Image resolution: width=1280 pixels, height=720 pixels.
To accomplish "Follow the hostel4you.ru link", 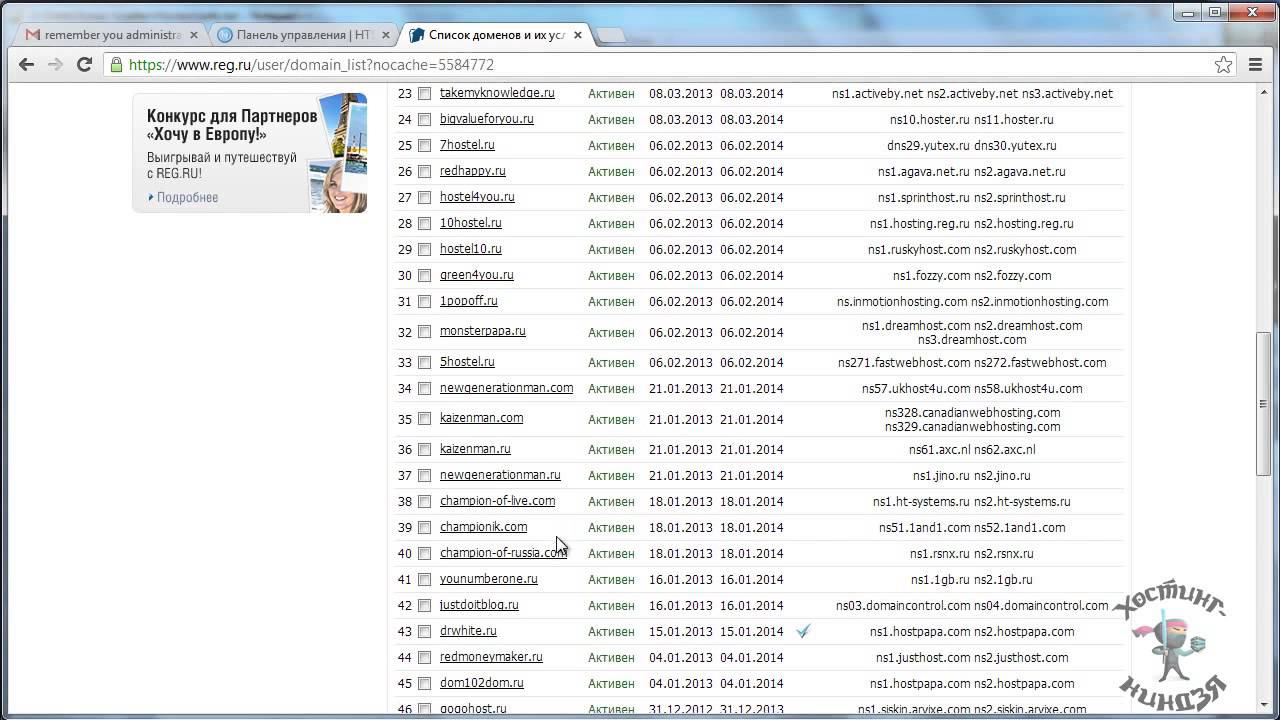I will pos(477,197).
